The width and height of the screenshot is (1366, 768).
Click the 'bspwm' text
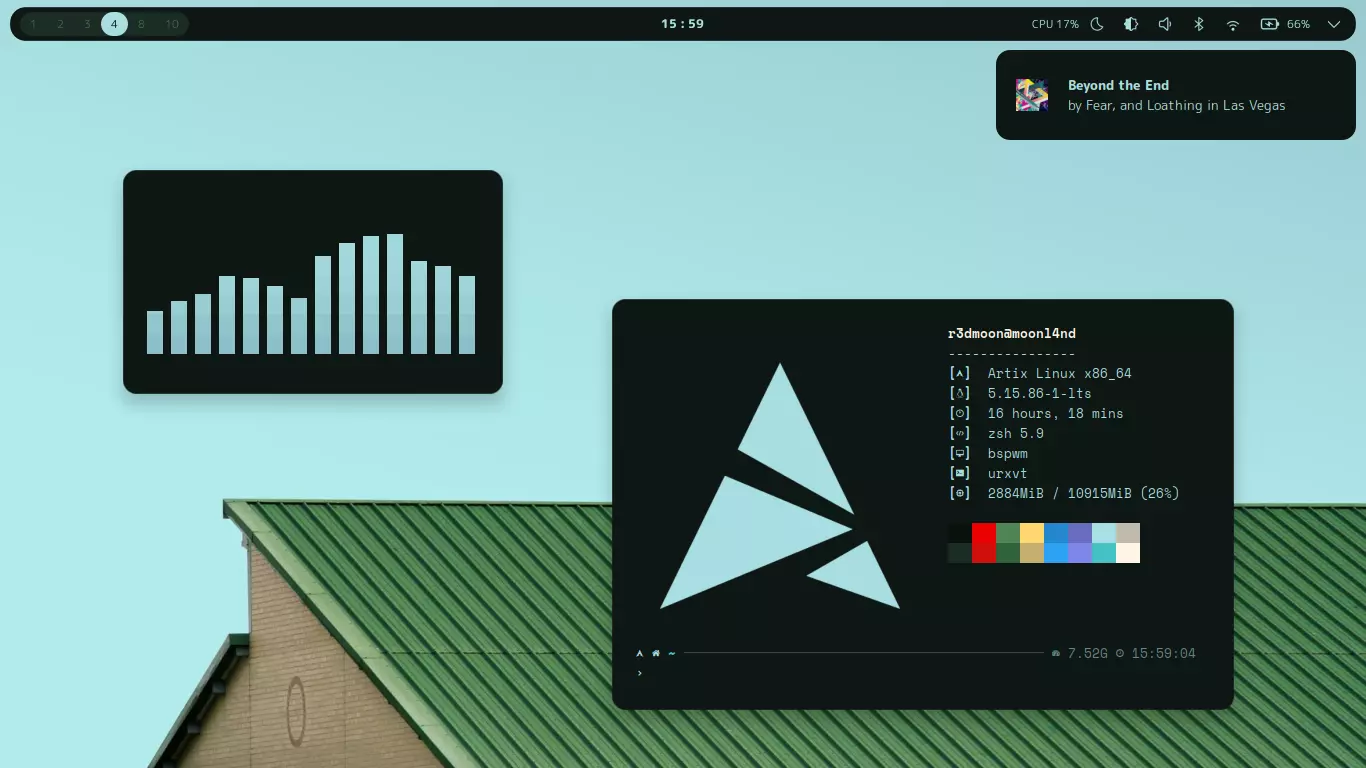(1008, 453)
